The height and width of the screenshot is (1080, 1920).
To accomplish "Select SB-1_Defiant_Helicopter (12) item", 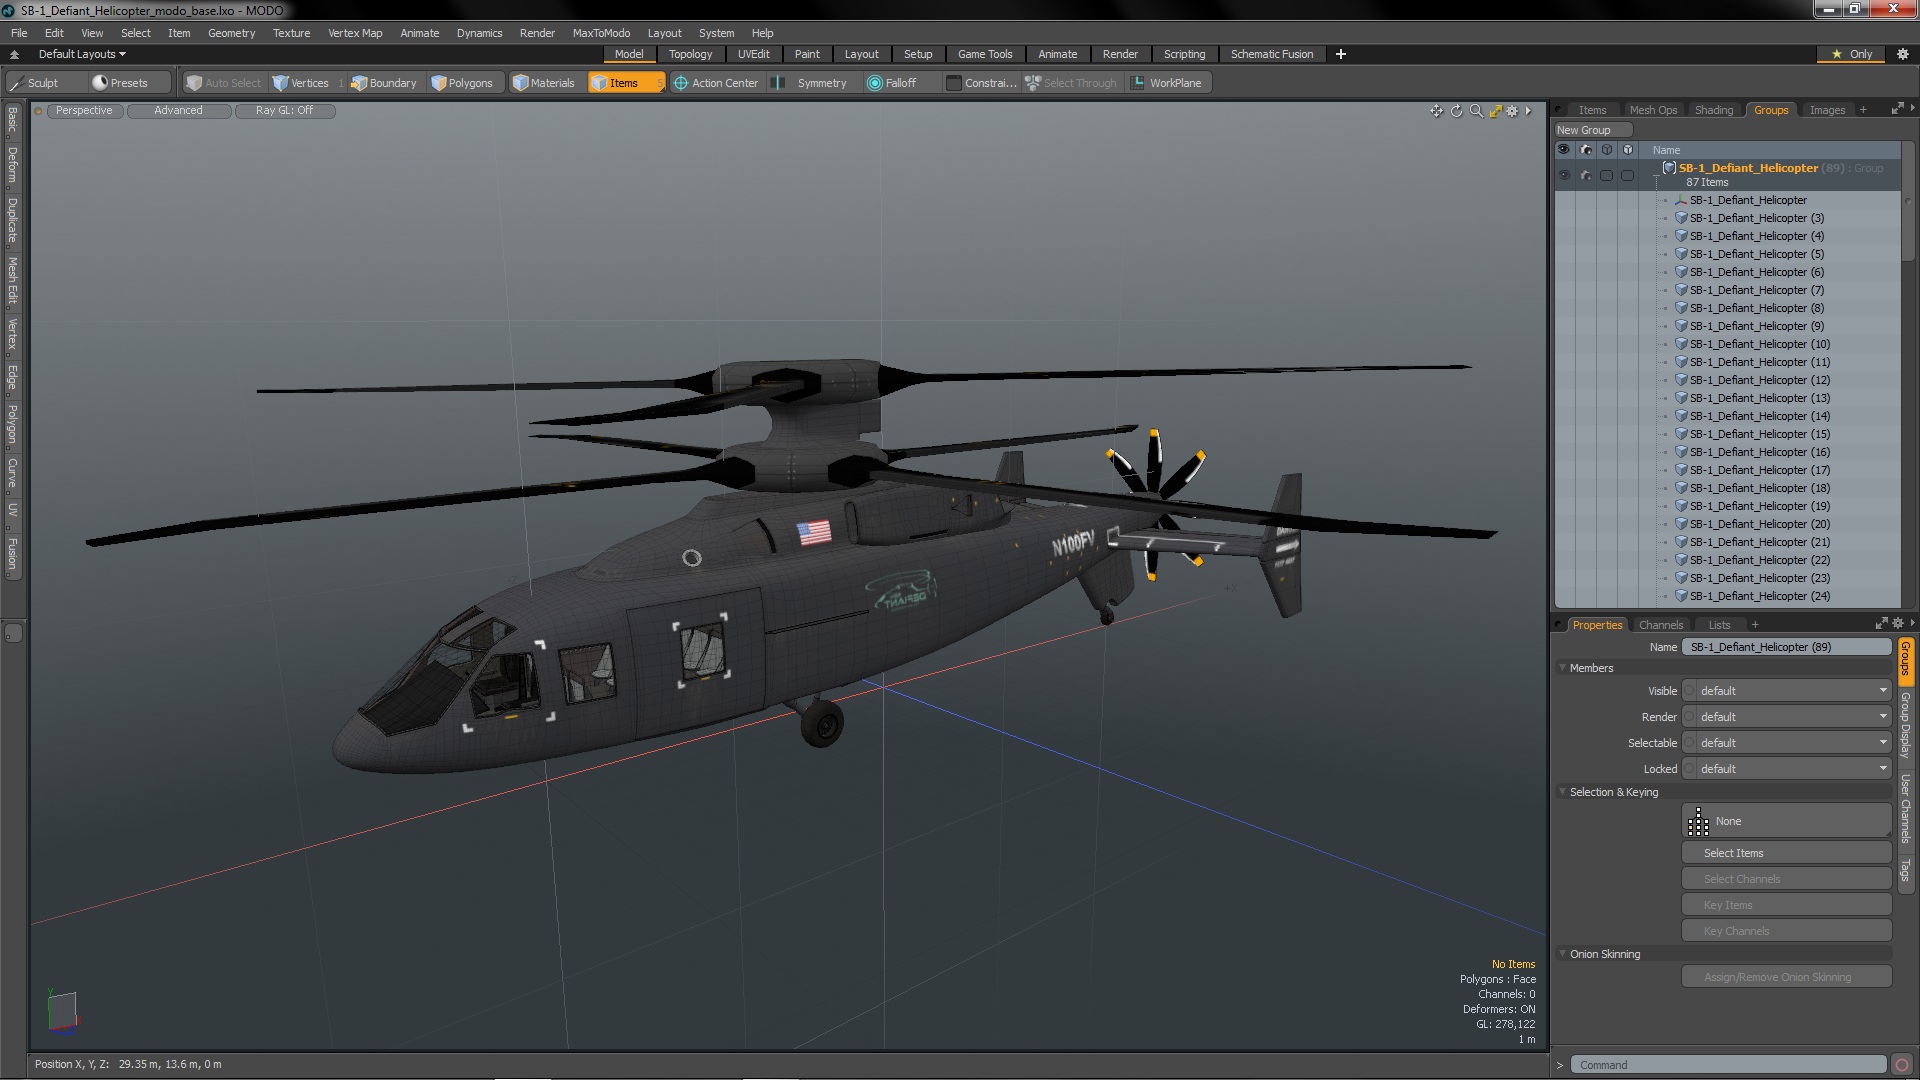I will pyautogui.click(x=1760, y=380).
